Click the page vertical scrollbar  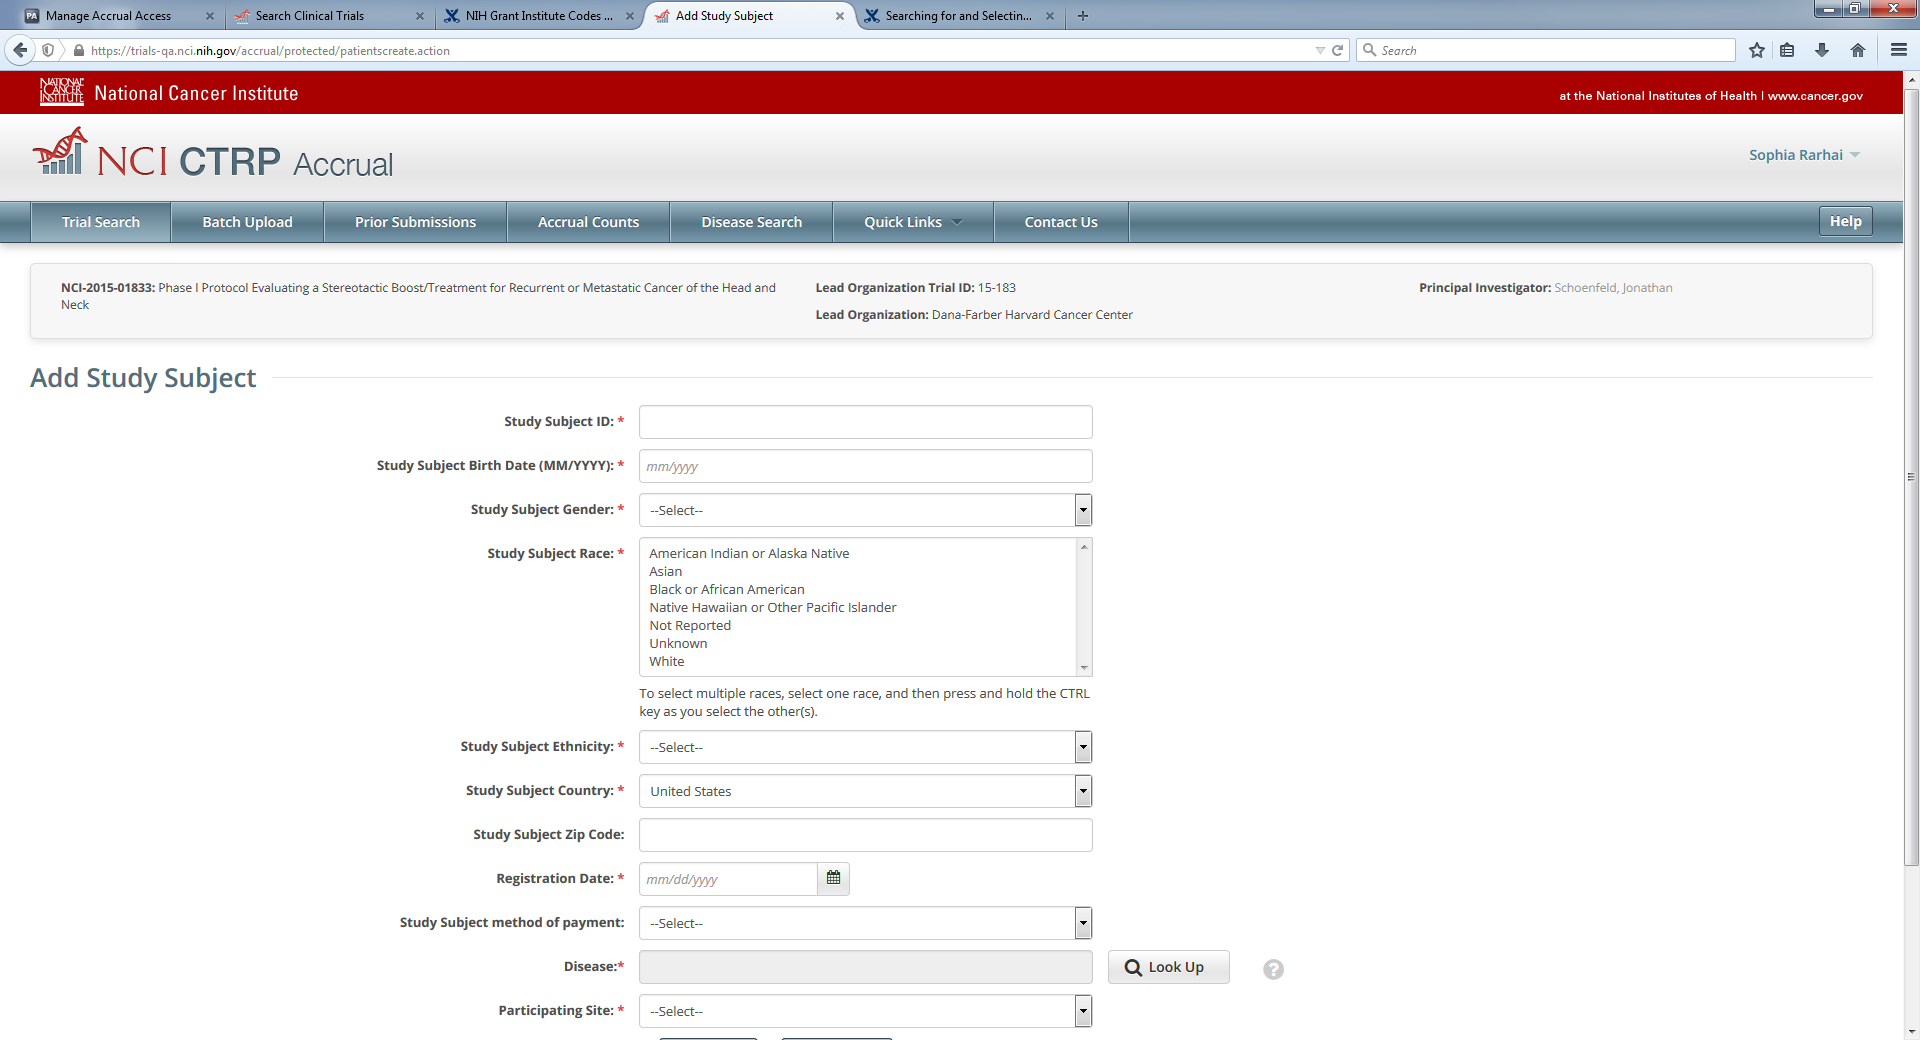pos(1911,477)
